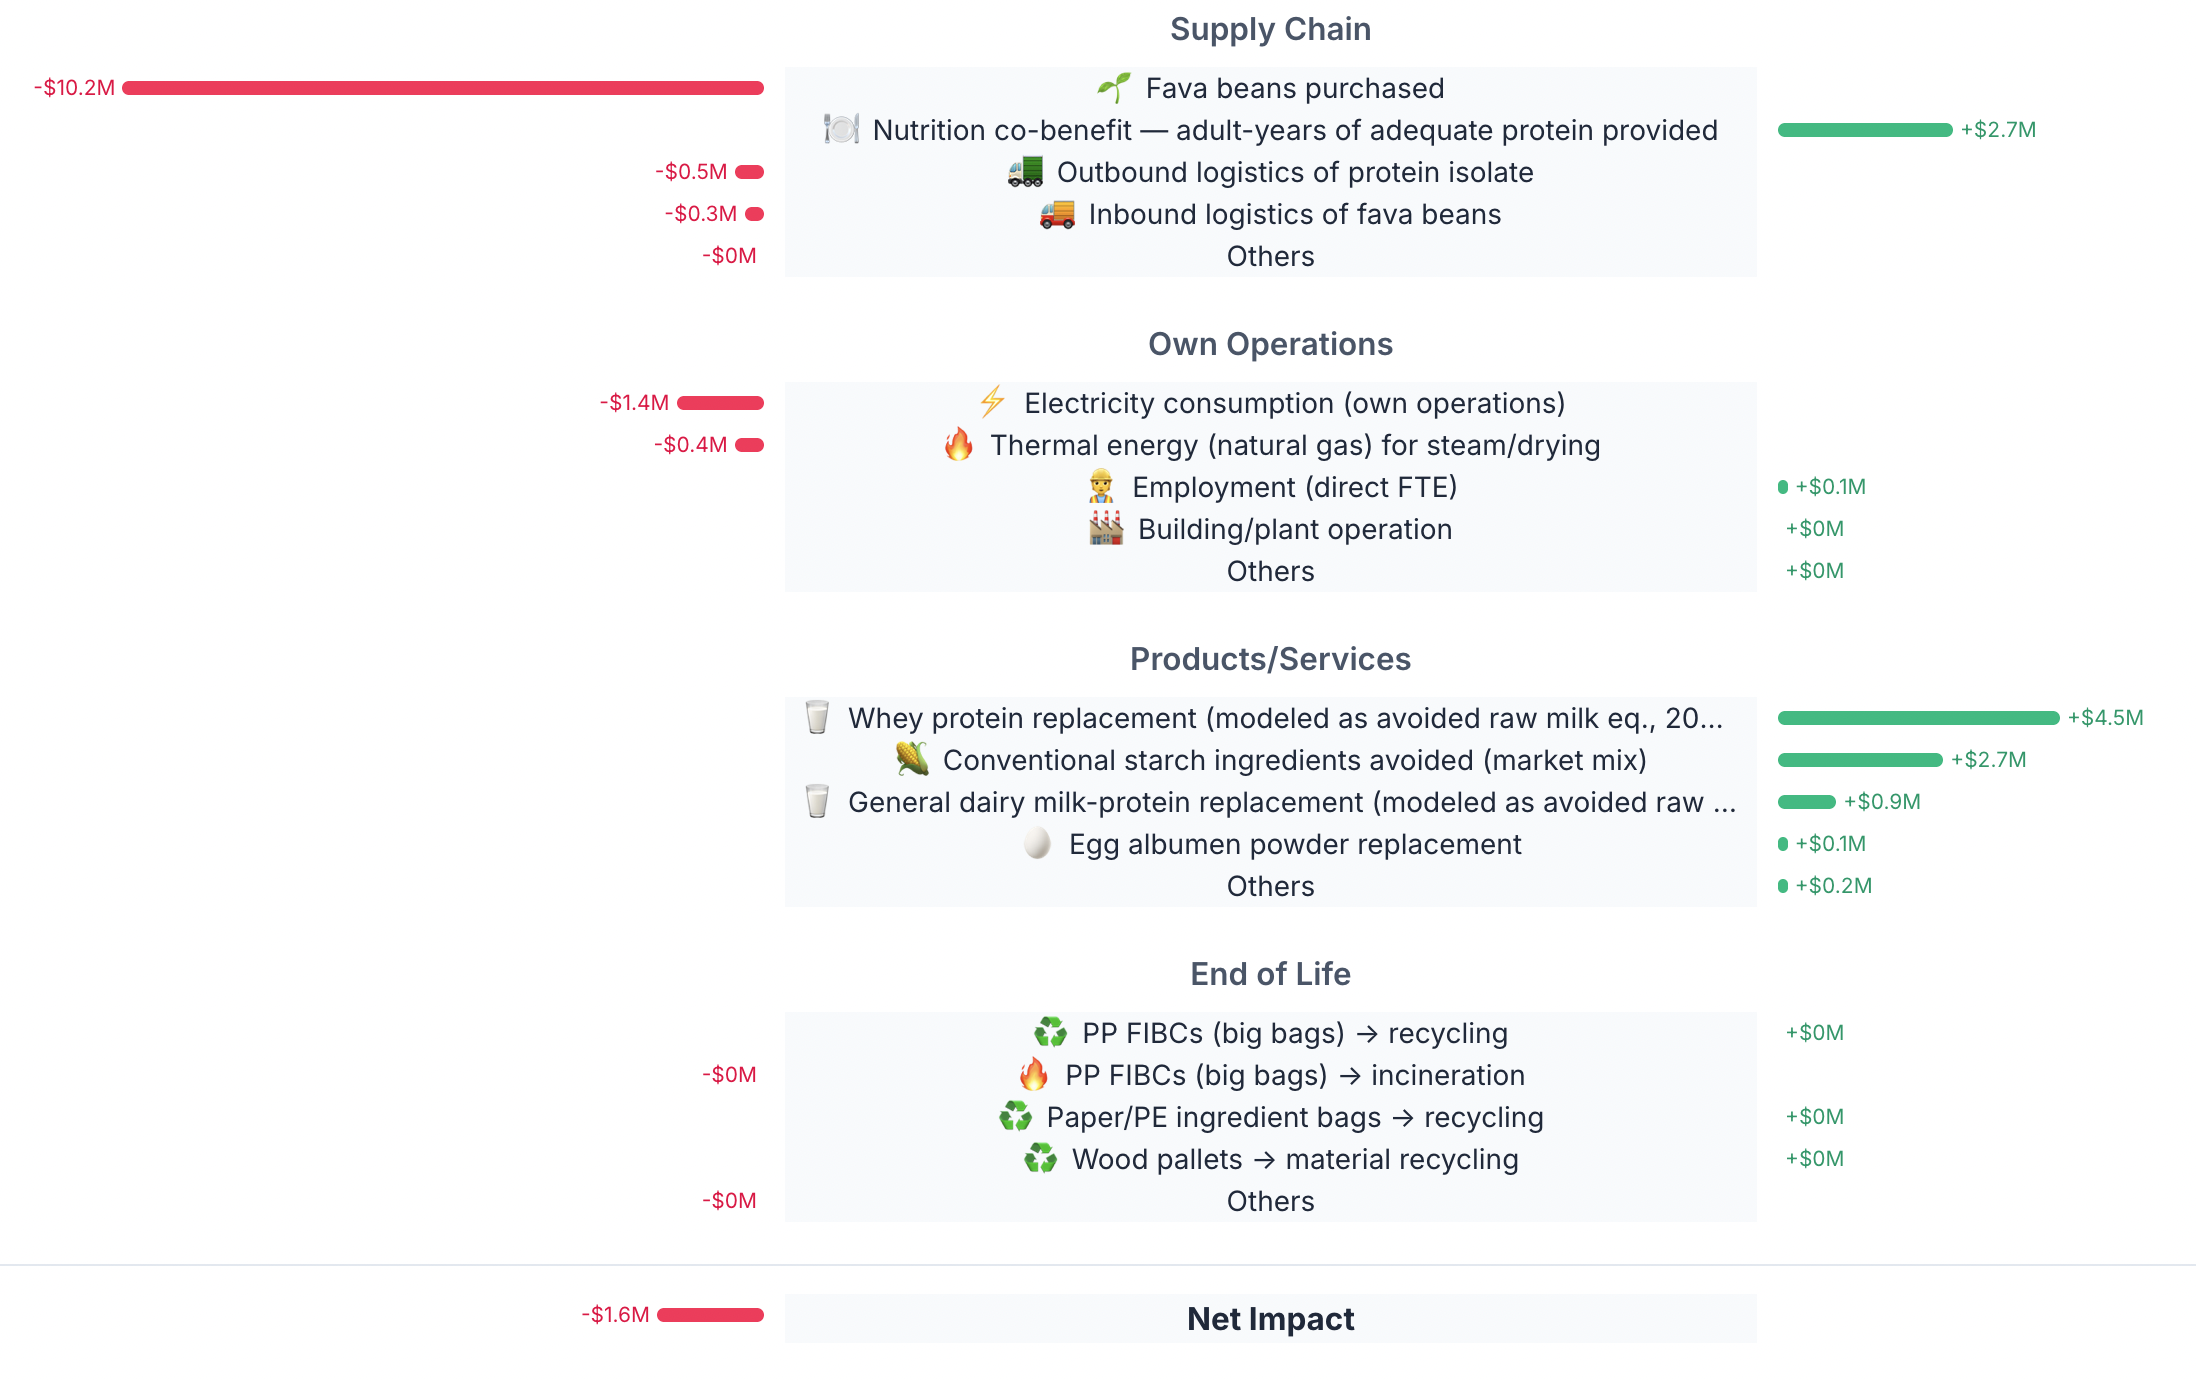Click the sprout icon beside Fava beans purchased

1114,88
